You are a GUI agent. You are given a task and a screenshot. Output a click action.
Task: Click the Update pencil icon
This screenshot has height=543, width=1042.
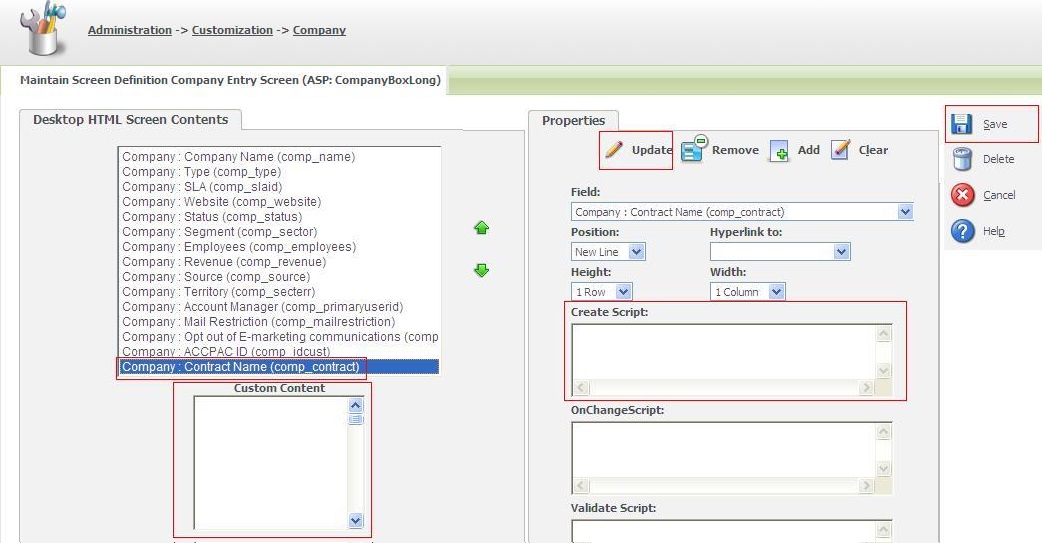click(614, 150)
